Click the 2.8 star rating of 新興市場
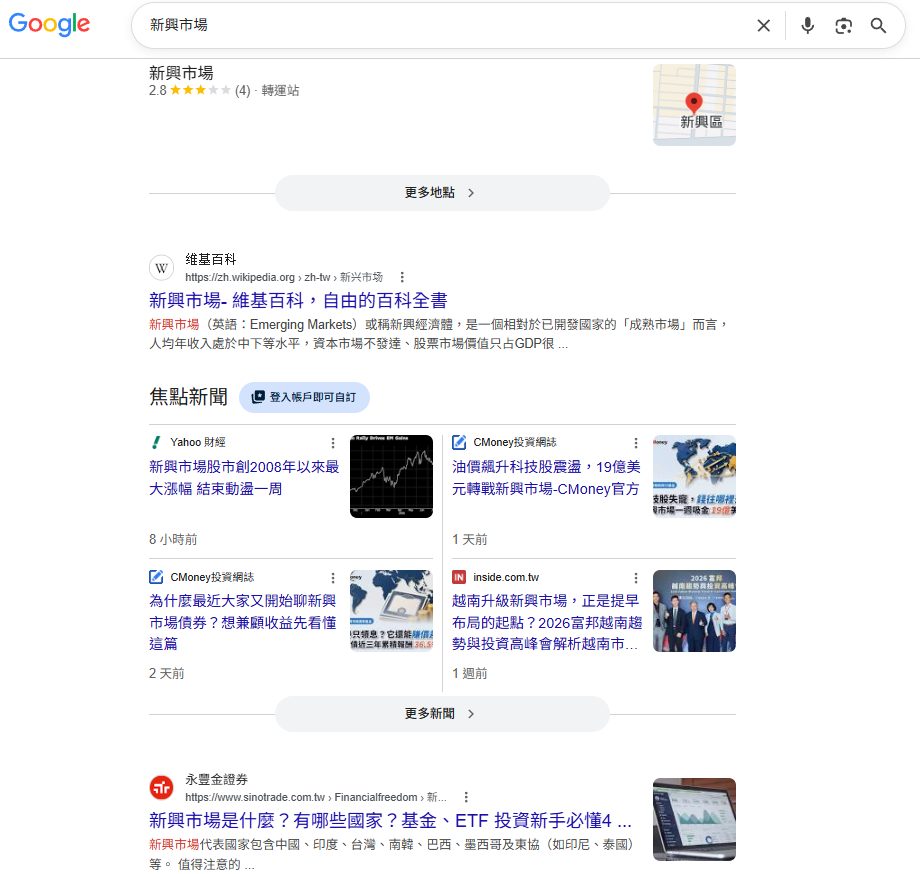920x874 pixels. click(199, 90)
